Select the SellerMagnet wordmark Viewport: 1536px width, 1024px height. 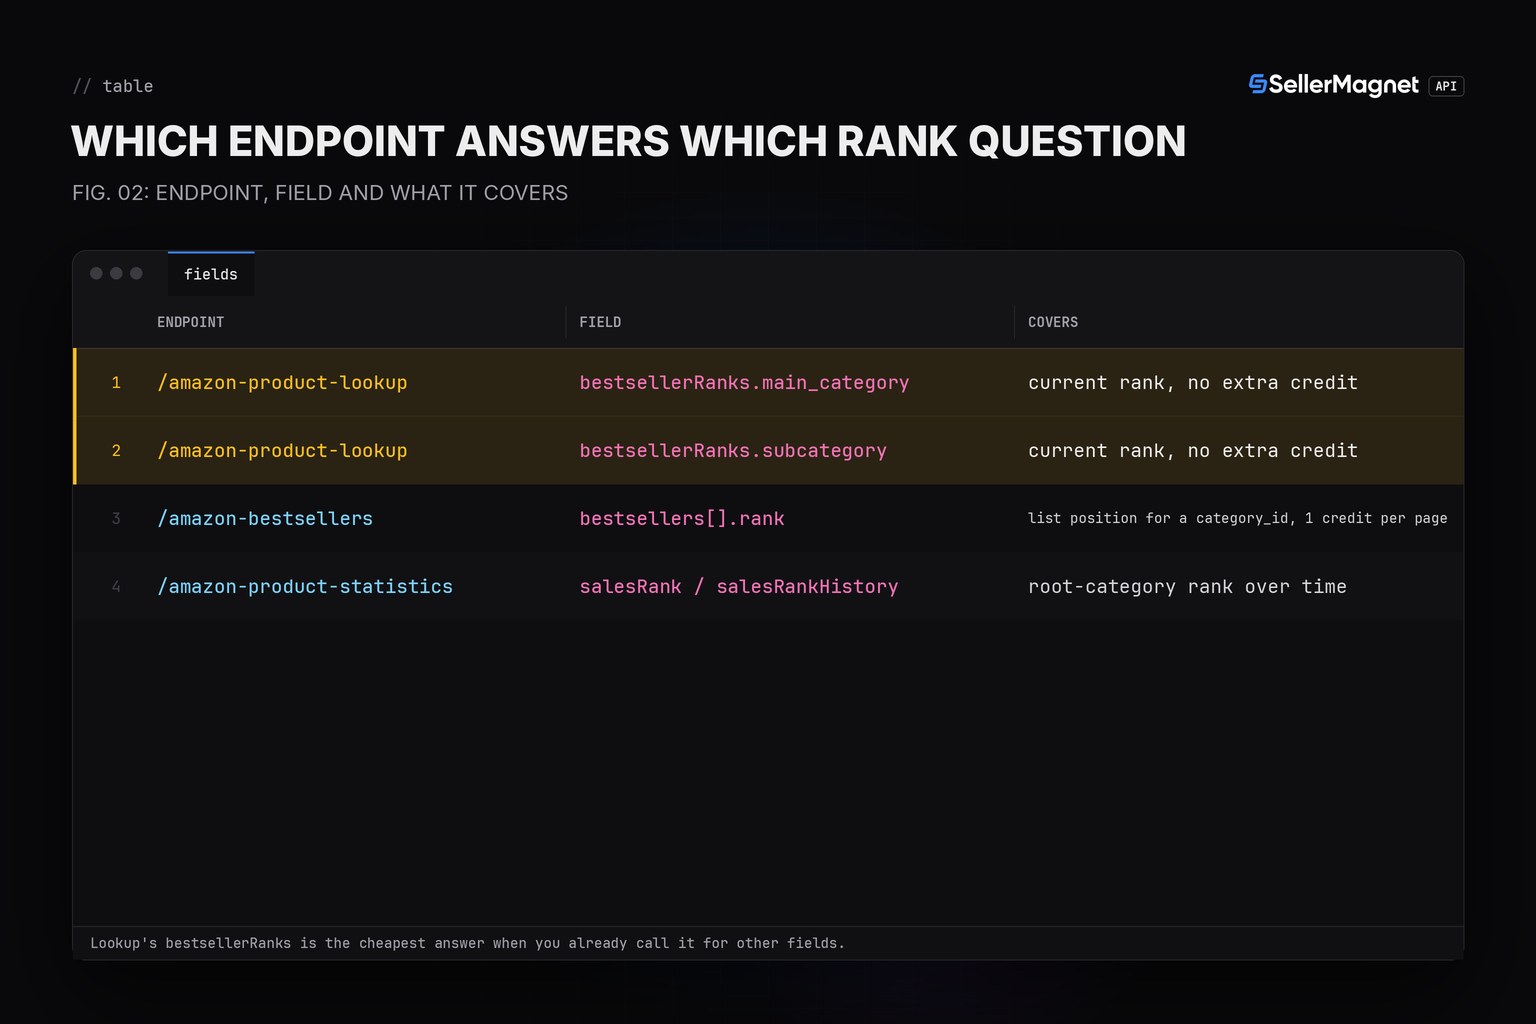click(1344, 85)
